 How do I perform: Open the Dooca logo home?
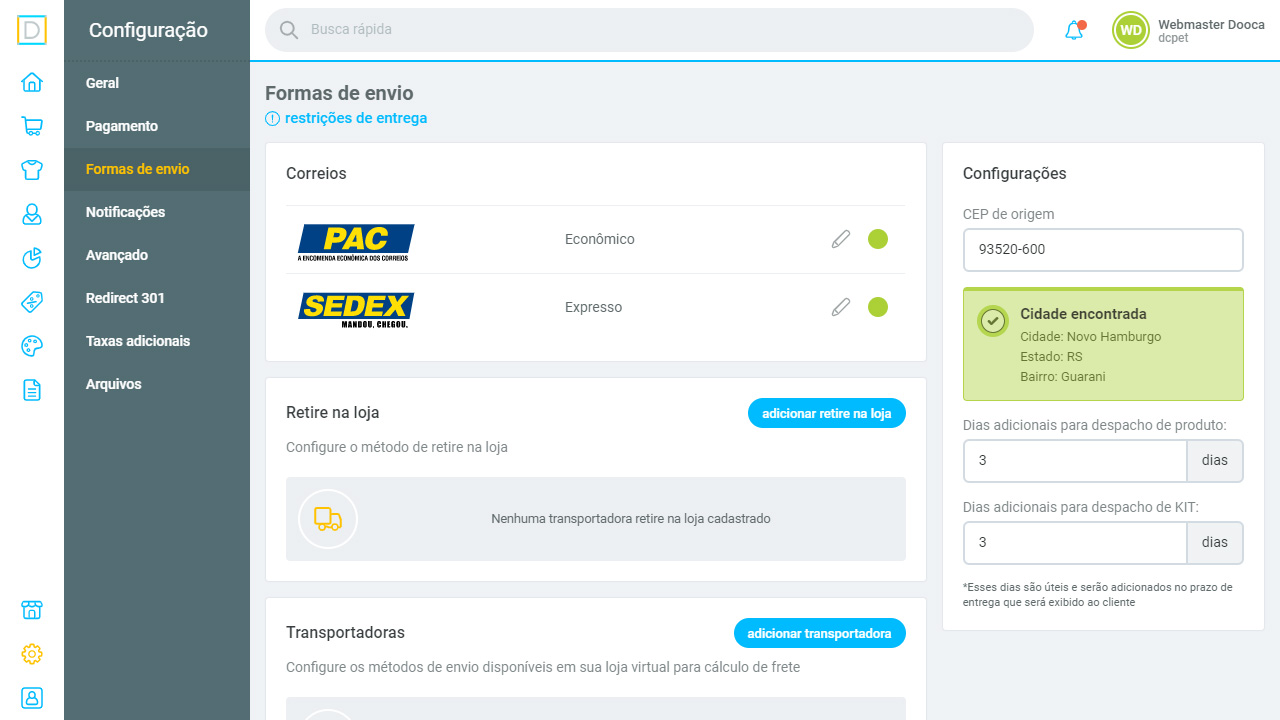pos(32,30)
